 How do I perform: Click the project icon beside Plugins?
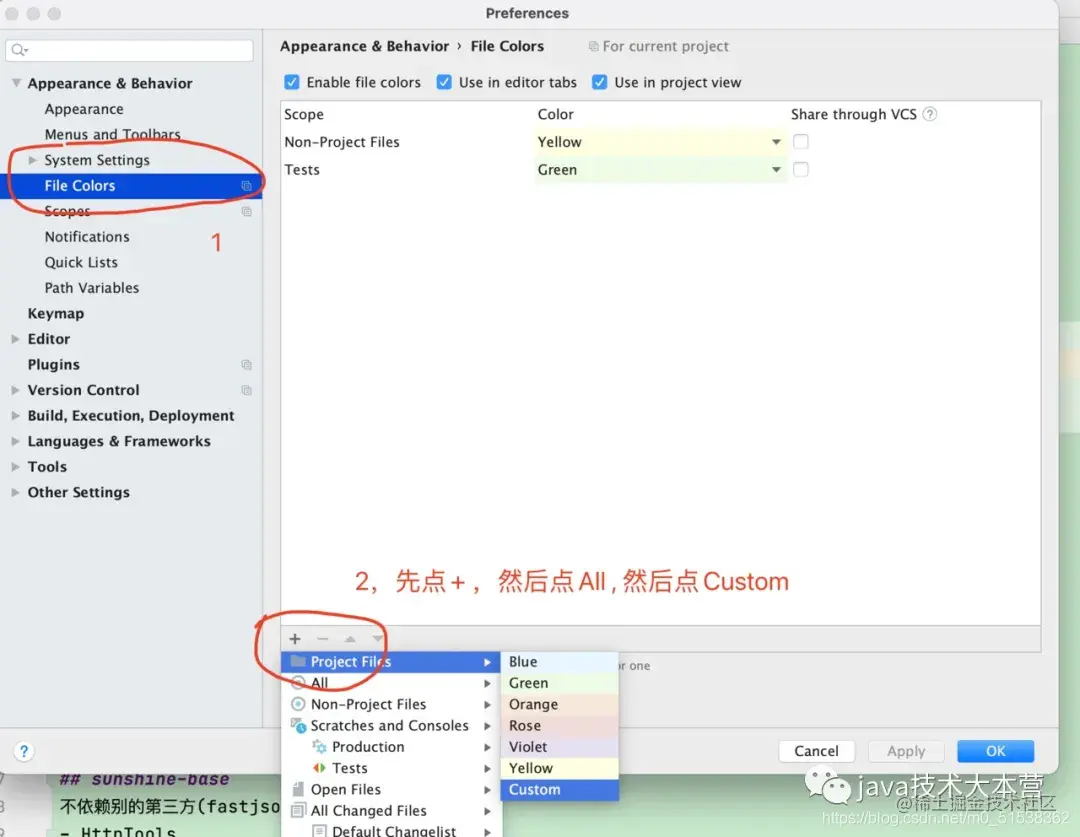click(x=246, y=364)
